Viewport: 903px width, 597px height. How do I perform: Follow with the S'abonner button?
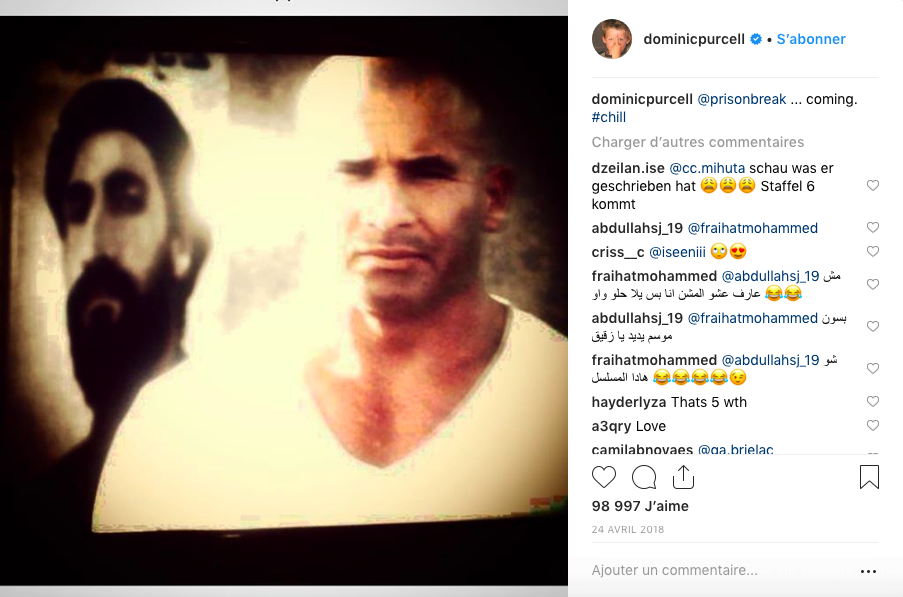coord(811,39)
